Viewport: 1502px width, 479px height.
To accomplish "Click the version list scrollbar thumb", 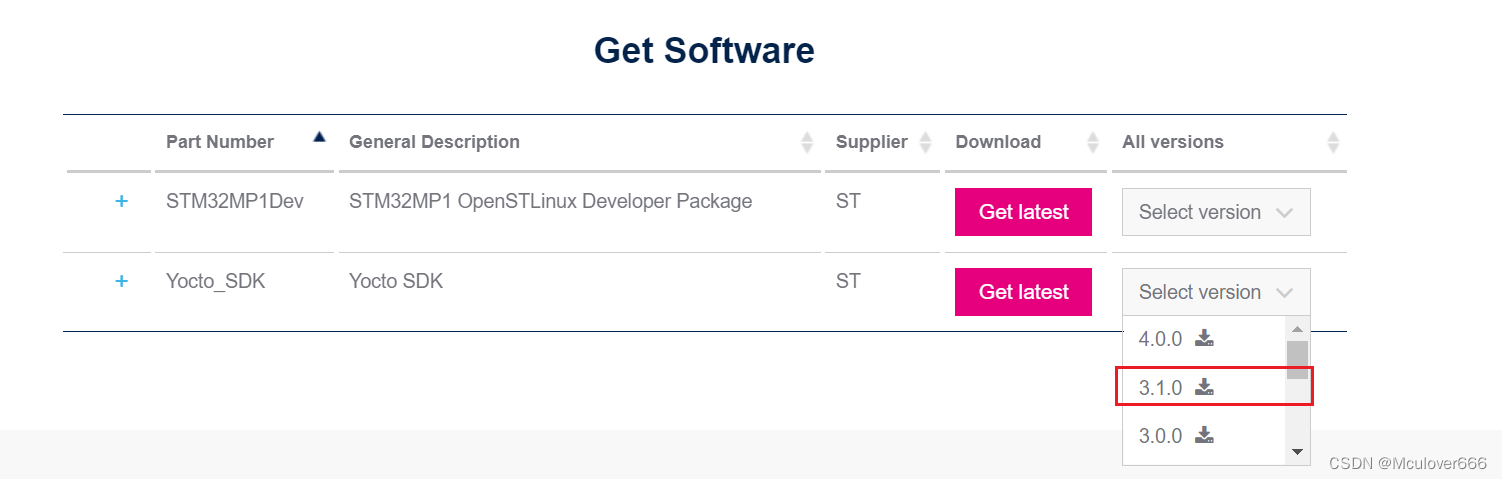I will tap(1297, 359).
